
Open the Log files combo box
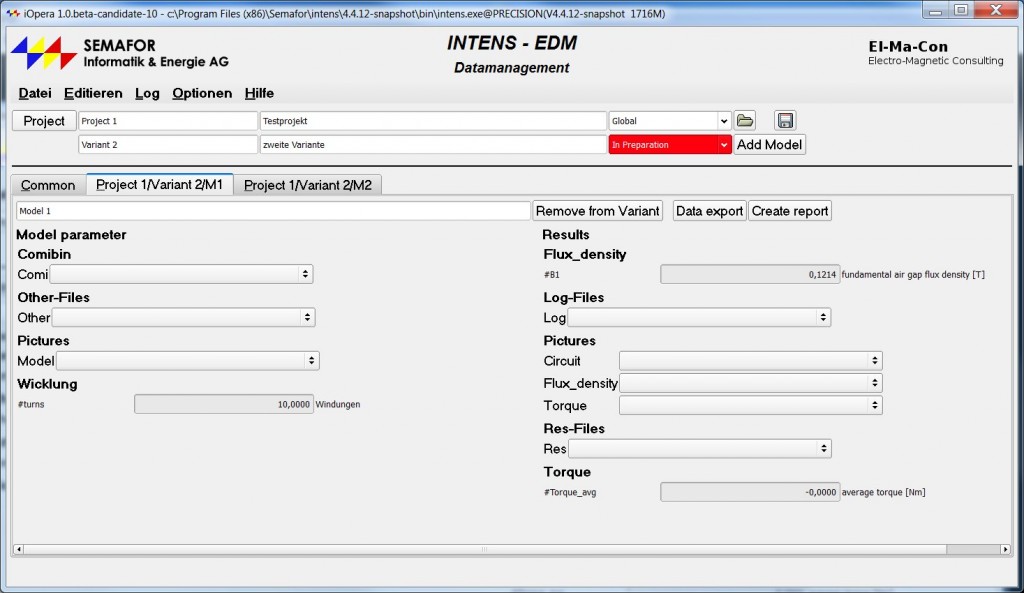click(x=699, y=317)
